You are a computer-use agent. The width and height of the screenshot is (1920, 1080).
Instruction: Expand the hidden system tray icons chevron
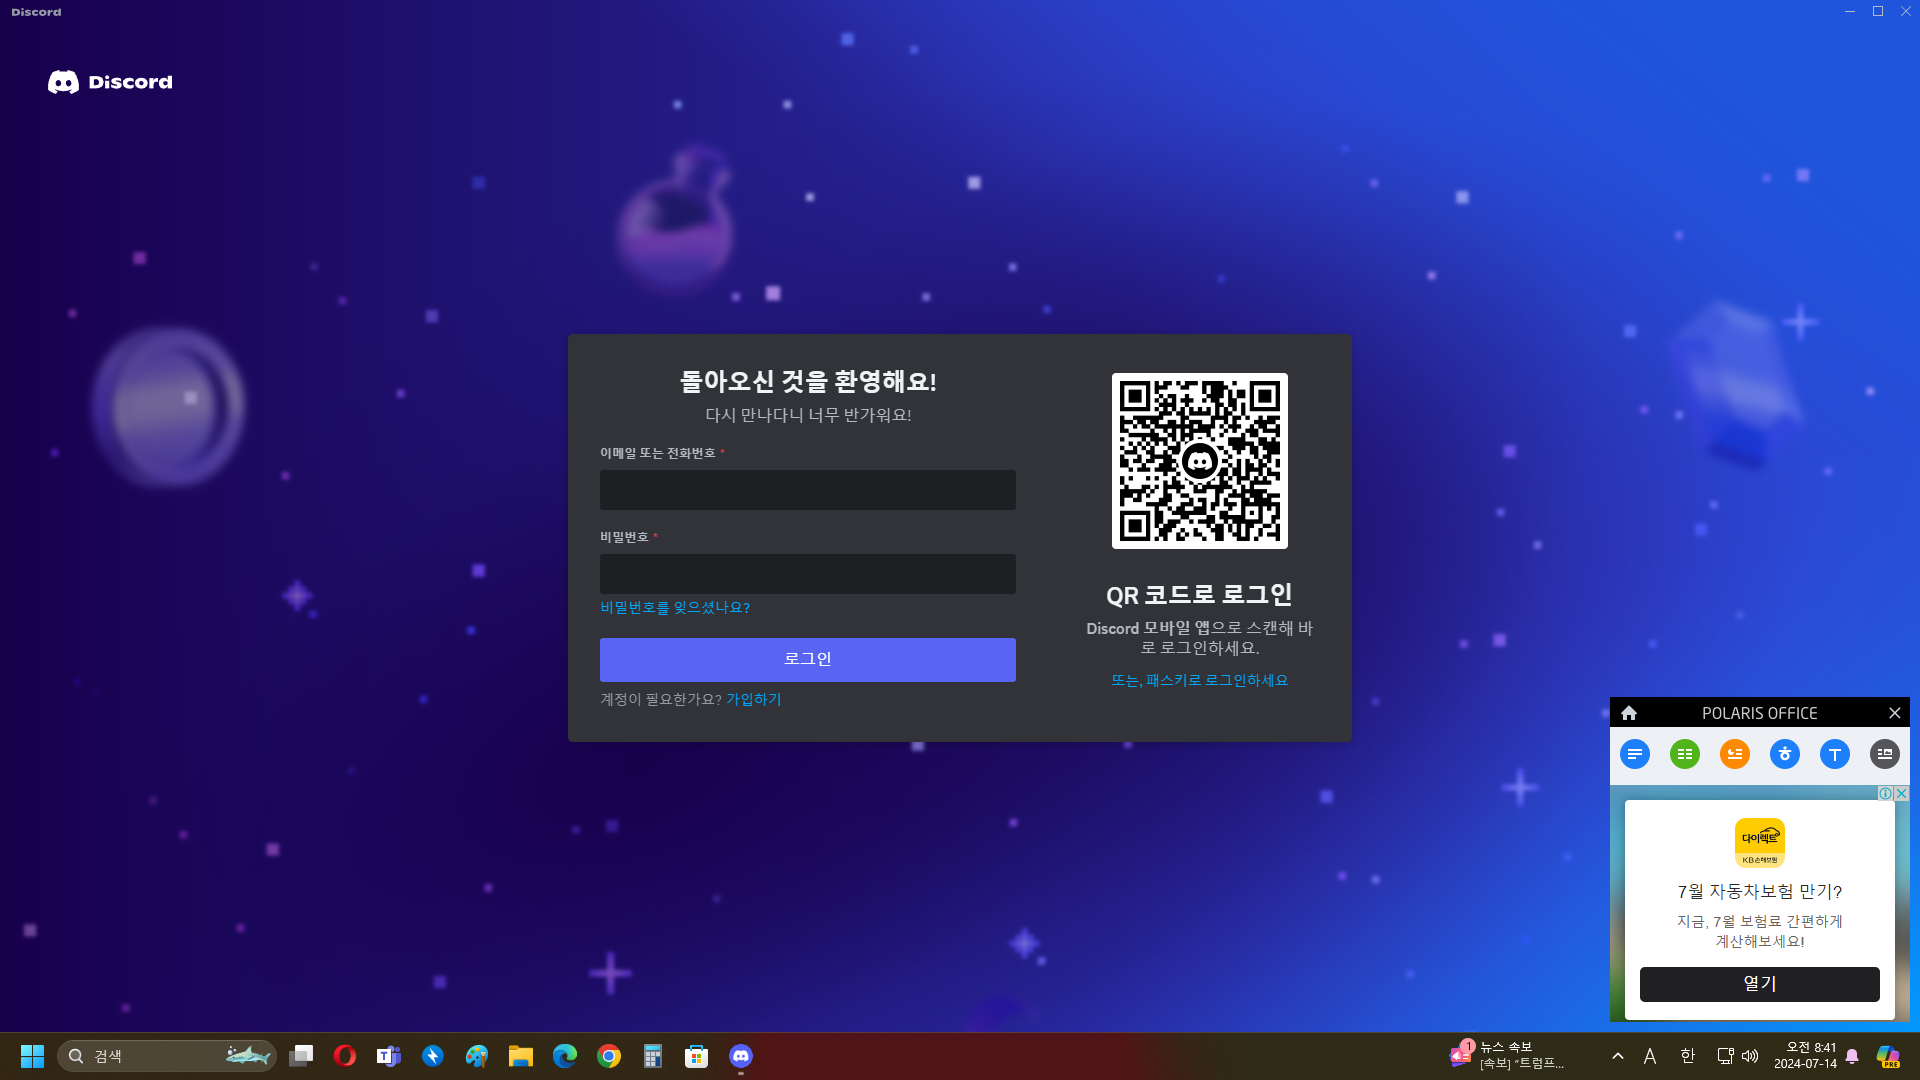tap(1618, 1056)
